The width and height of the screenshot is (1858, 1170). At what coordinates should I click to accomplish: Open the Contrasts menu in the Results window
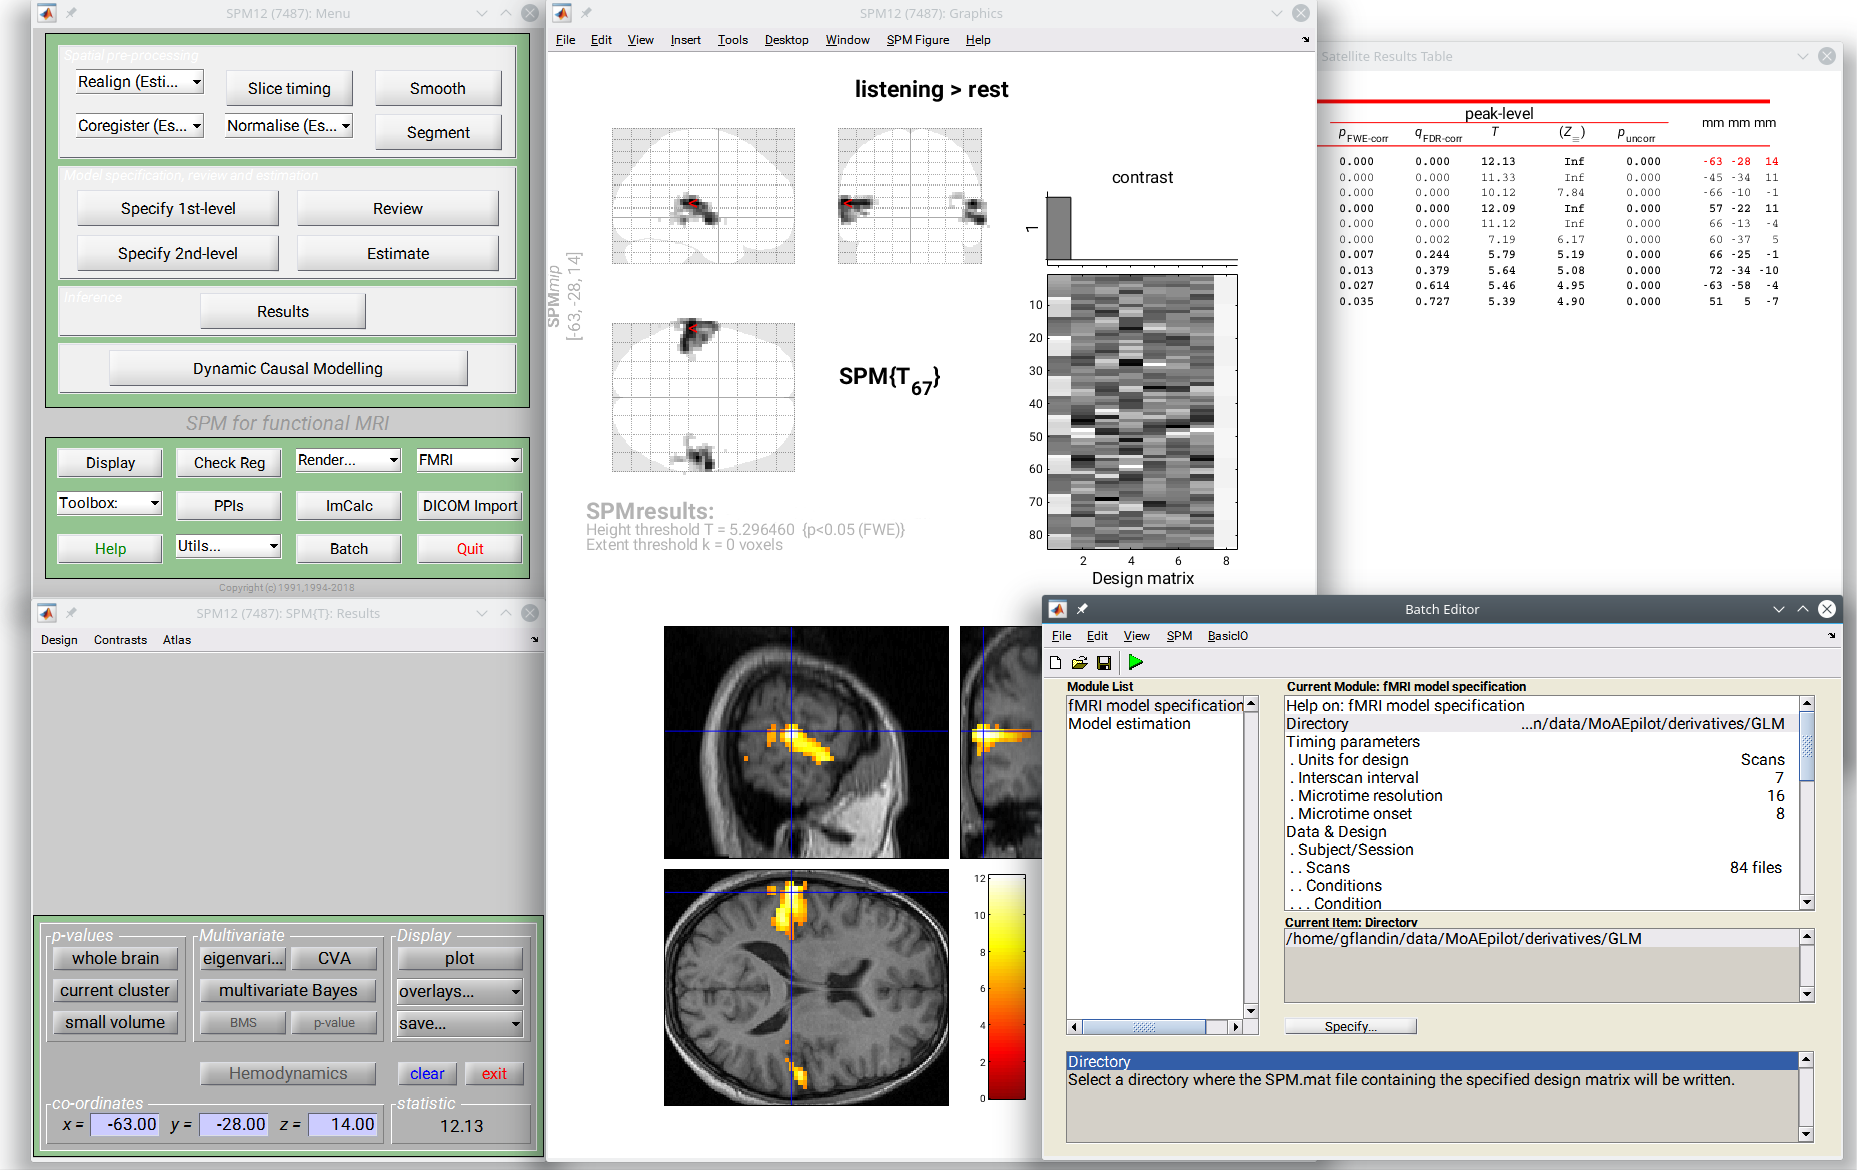(120, 640)
